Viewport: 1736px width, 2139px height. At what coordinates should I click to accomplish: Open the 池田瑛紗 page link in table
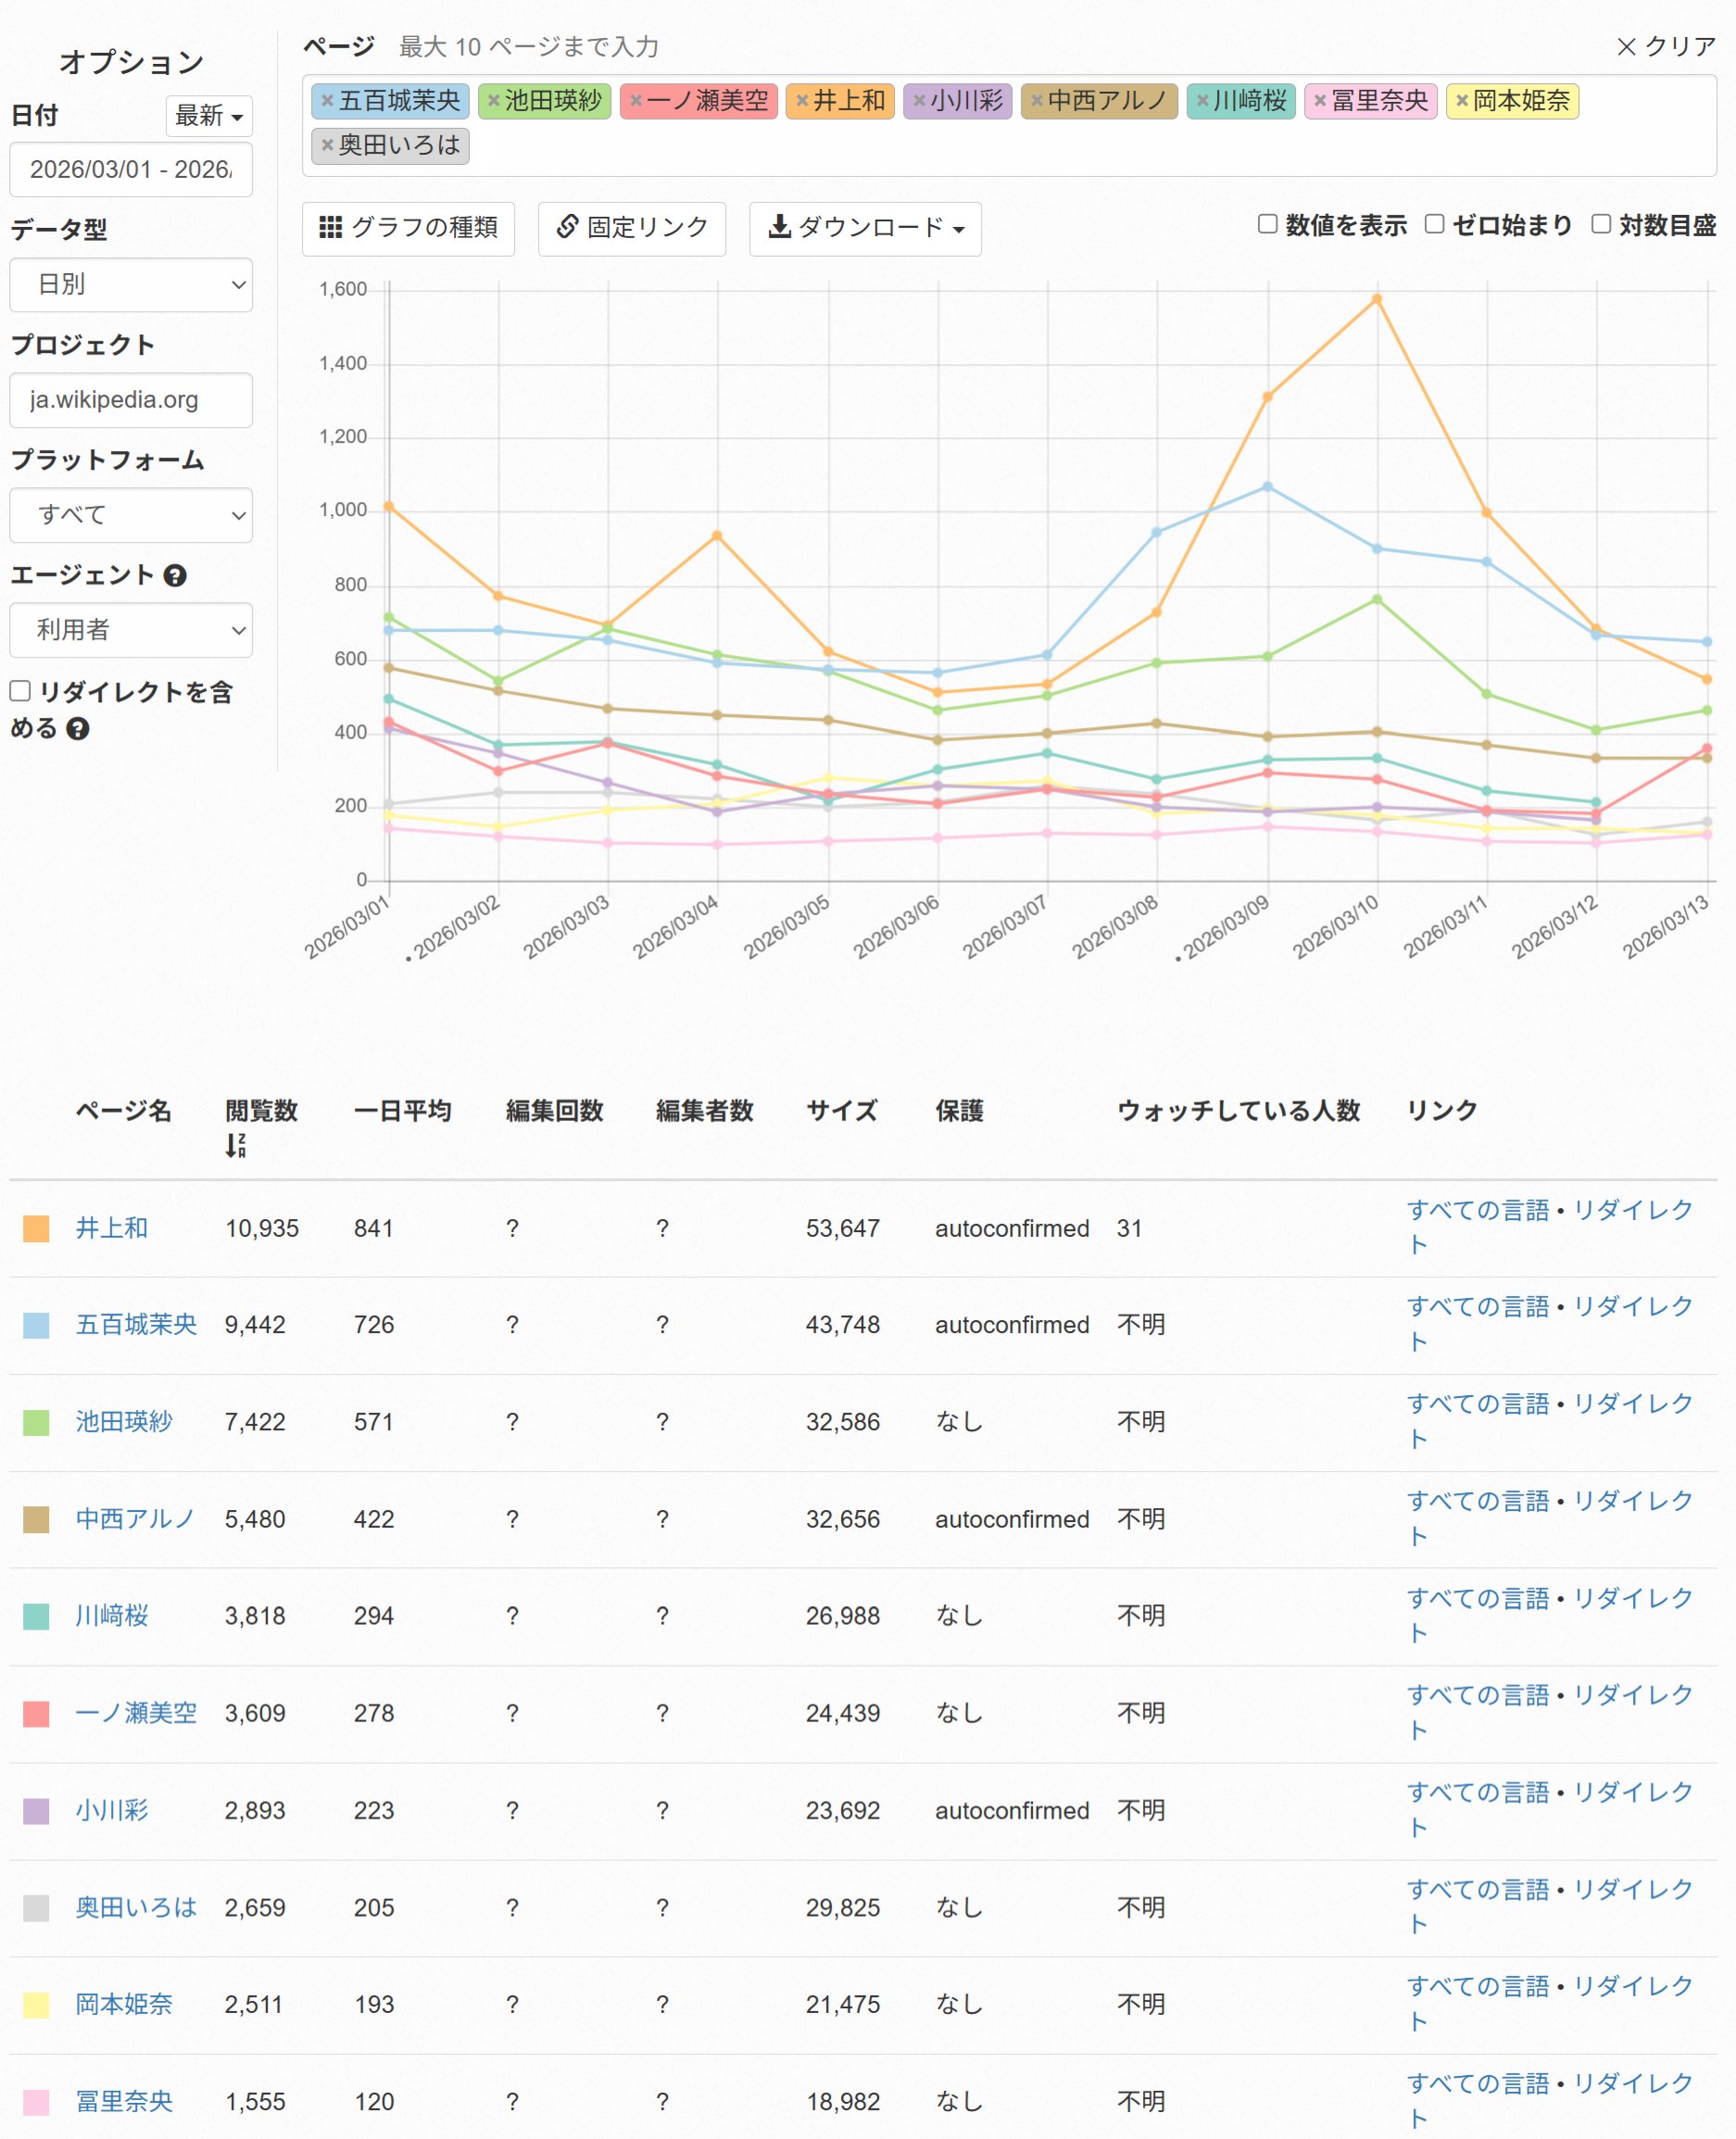pyautogui.click(x=124, y=1421)
